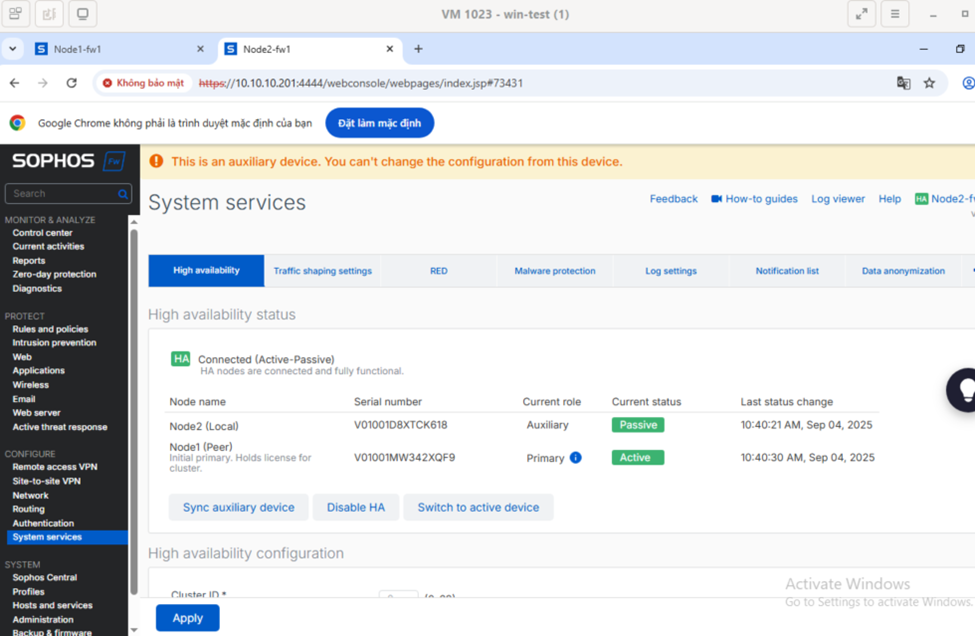The height and width of the screenshot is (636, 975).
Task: Click Switch to active device button
Action: pyautogui.click(x=478, y=507)
